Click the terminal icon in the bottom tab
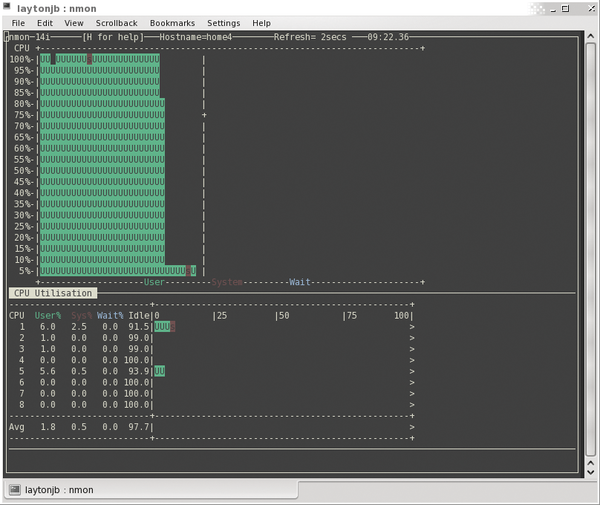The height and width of the screenshot is (505, 600). tap(15, 490)
